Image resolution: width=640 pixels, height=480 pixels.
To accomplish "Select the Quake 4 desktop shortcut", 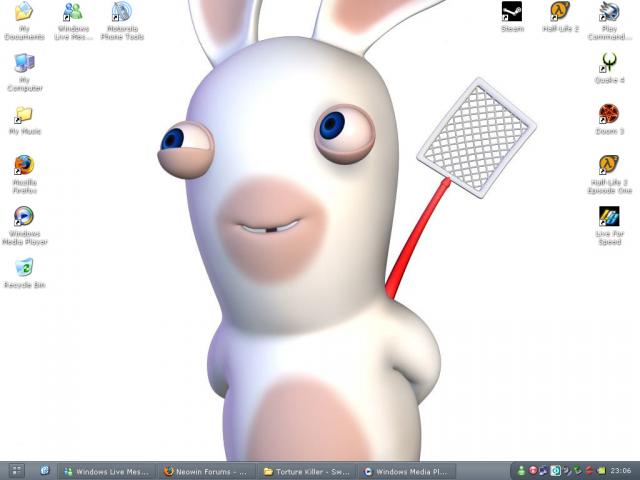I will [609, 68].
